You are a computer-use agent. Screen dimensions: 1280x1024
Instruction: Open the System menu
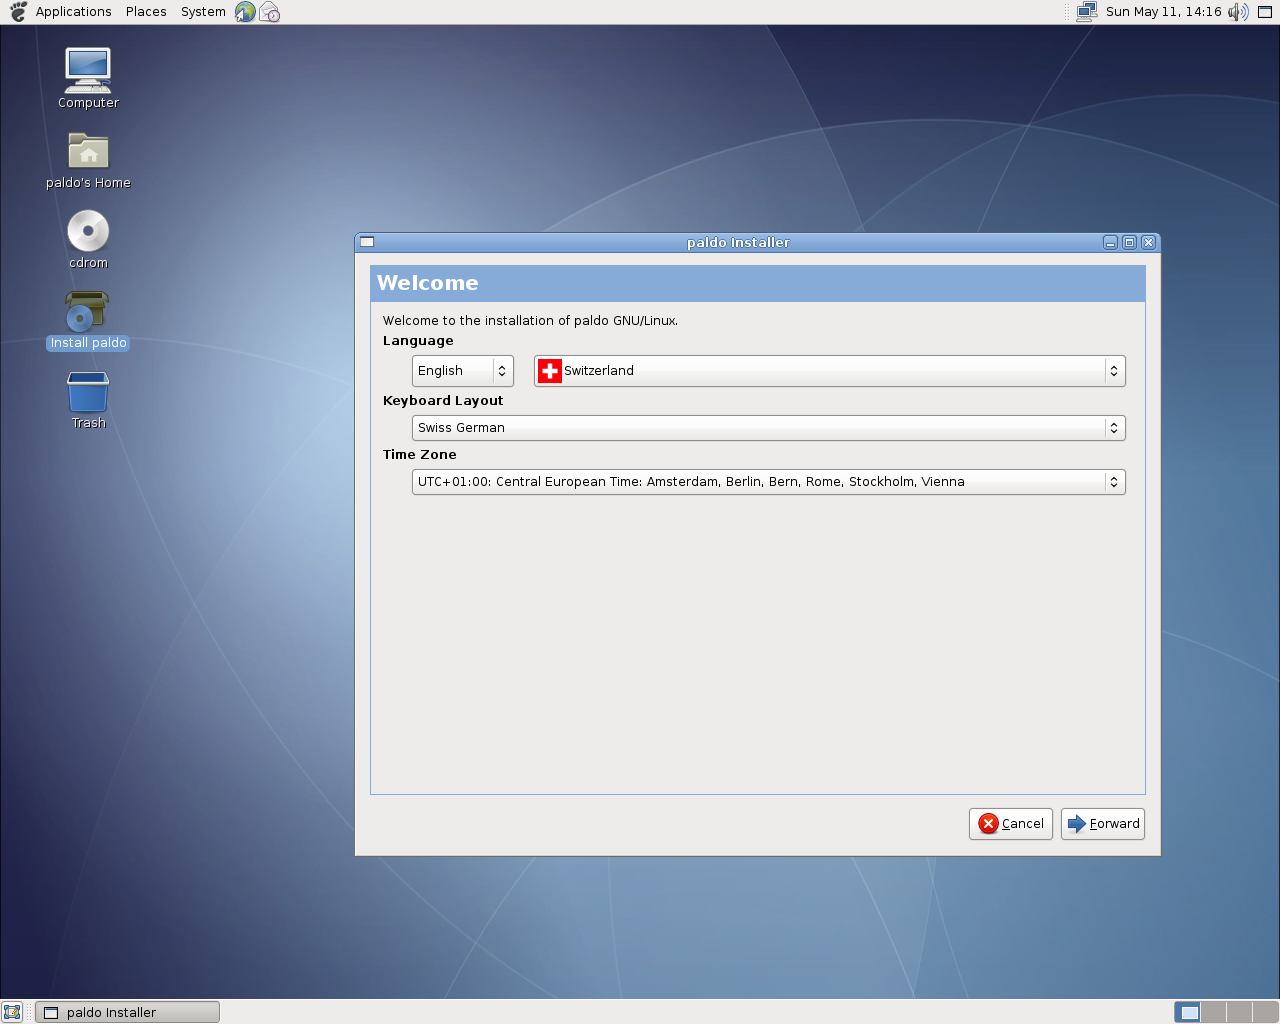pos(203,12)
